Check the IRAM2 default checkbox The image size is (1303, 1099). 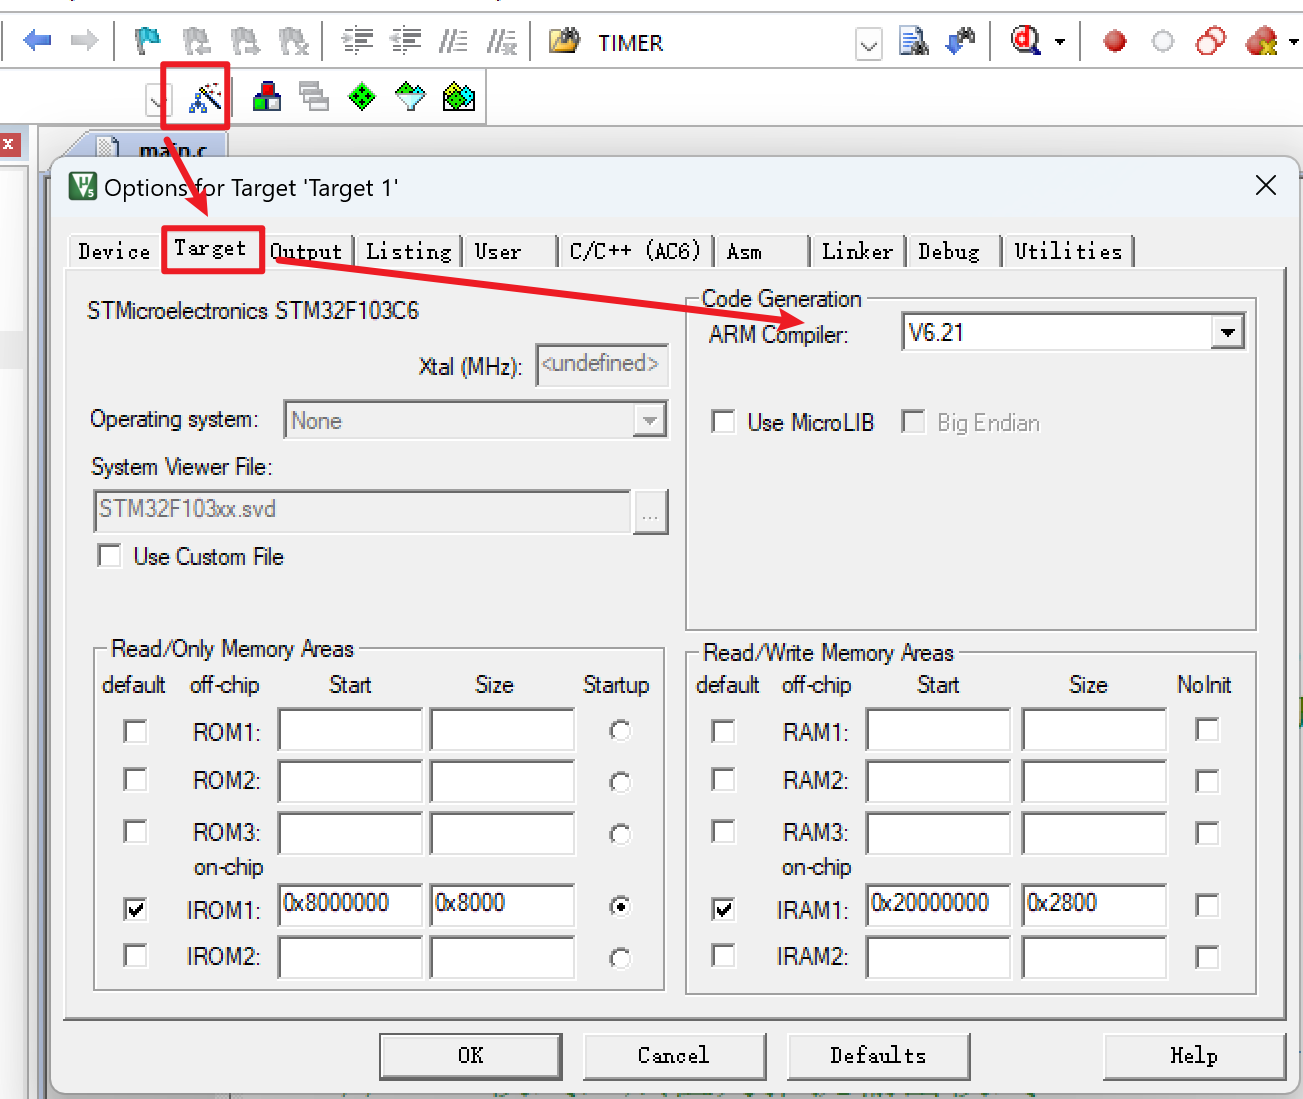click(x=723, y=956)
